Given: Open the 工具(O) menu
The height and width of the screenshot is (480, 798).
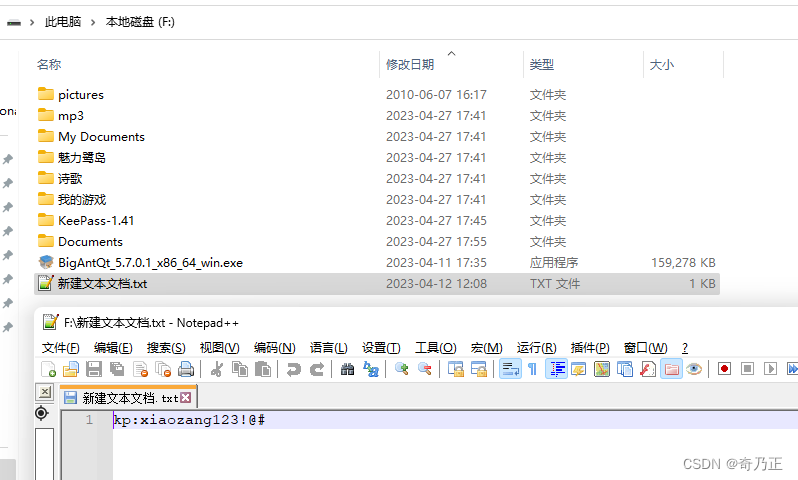Looking at the screenshot, I should click(x=436, y=348).
